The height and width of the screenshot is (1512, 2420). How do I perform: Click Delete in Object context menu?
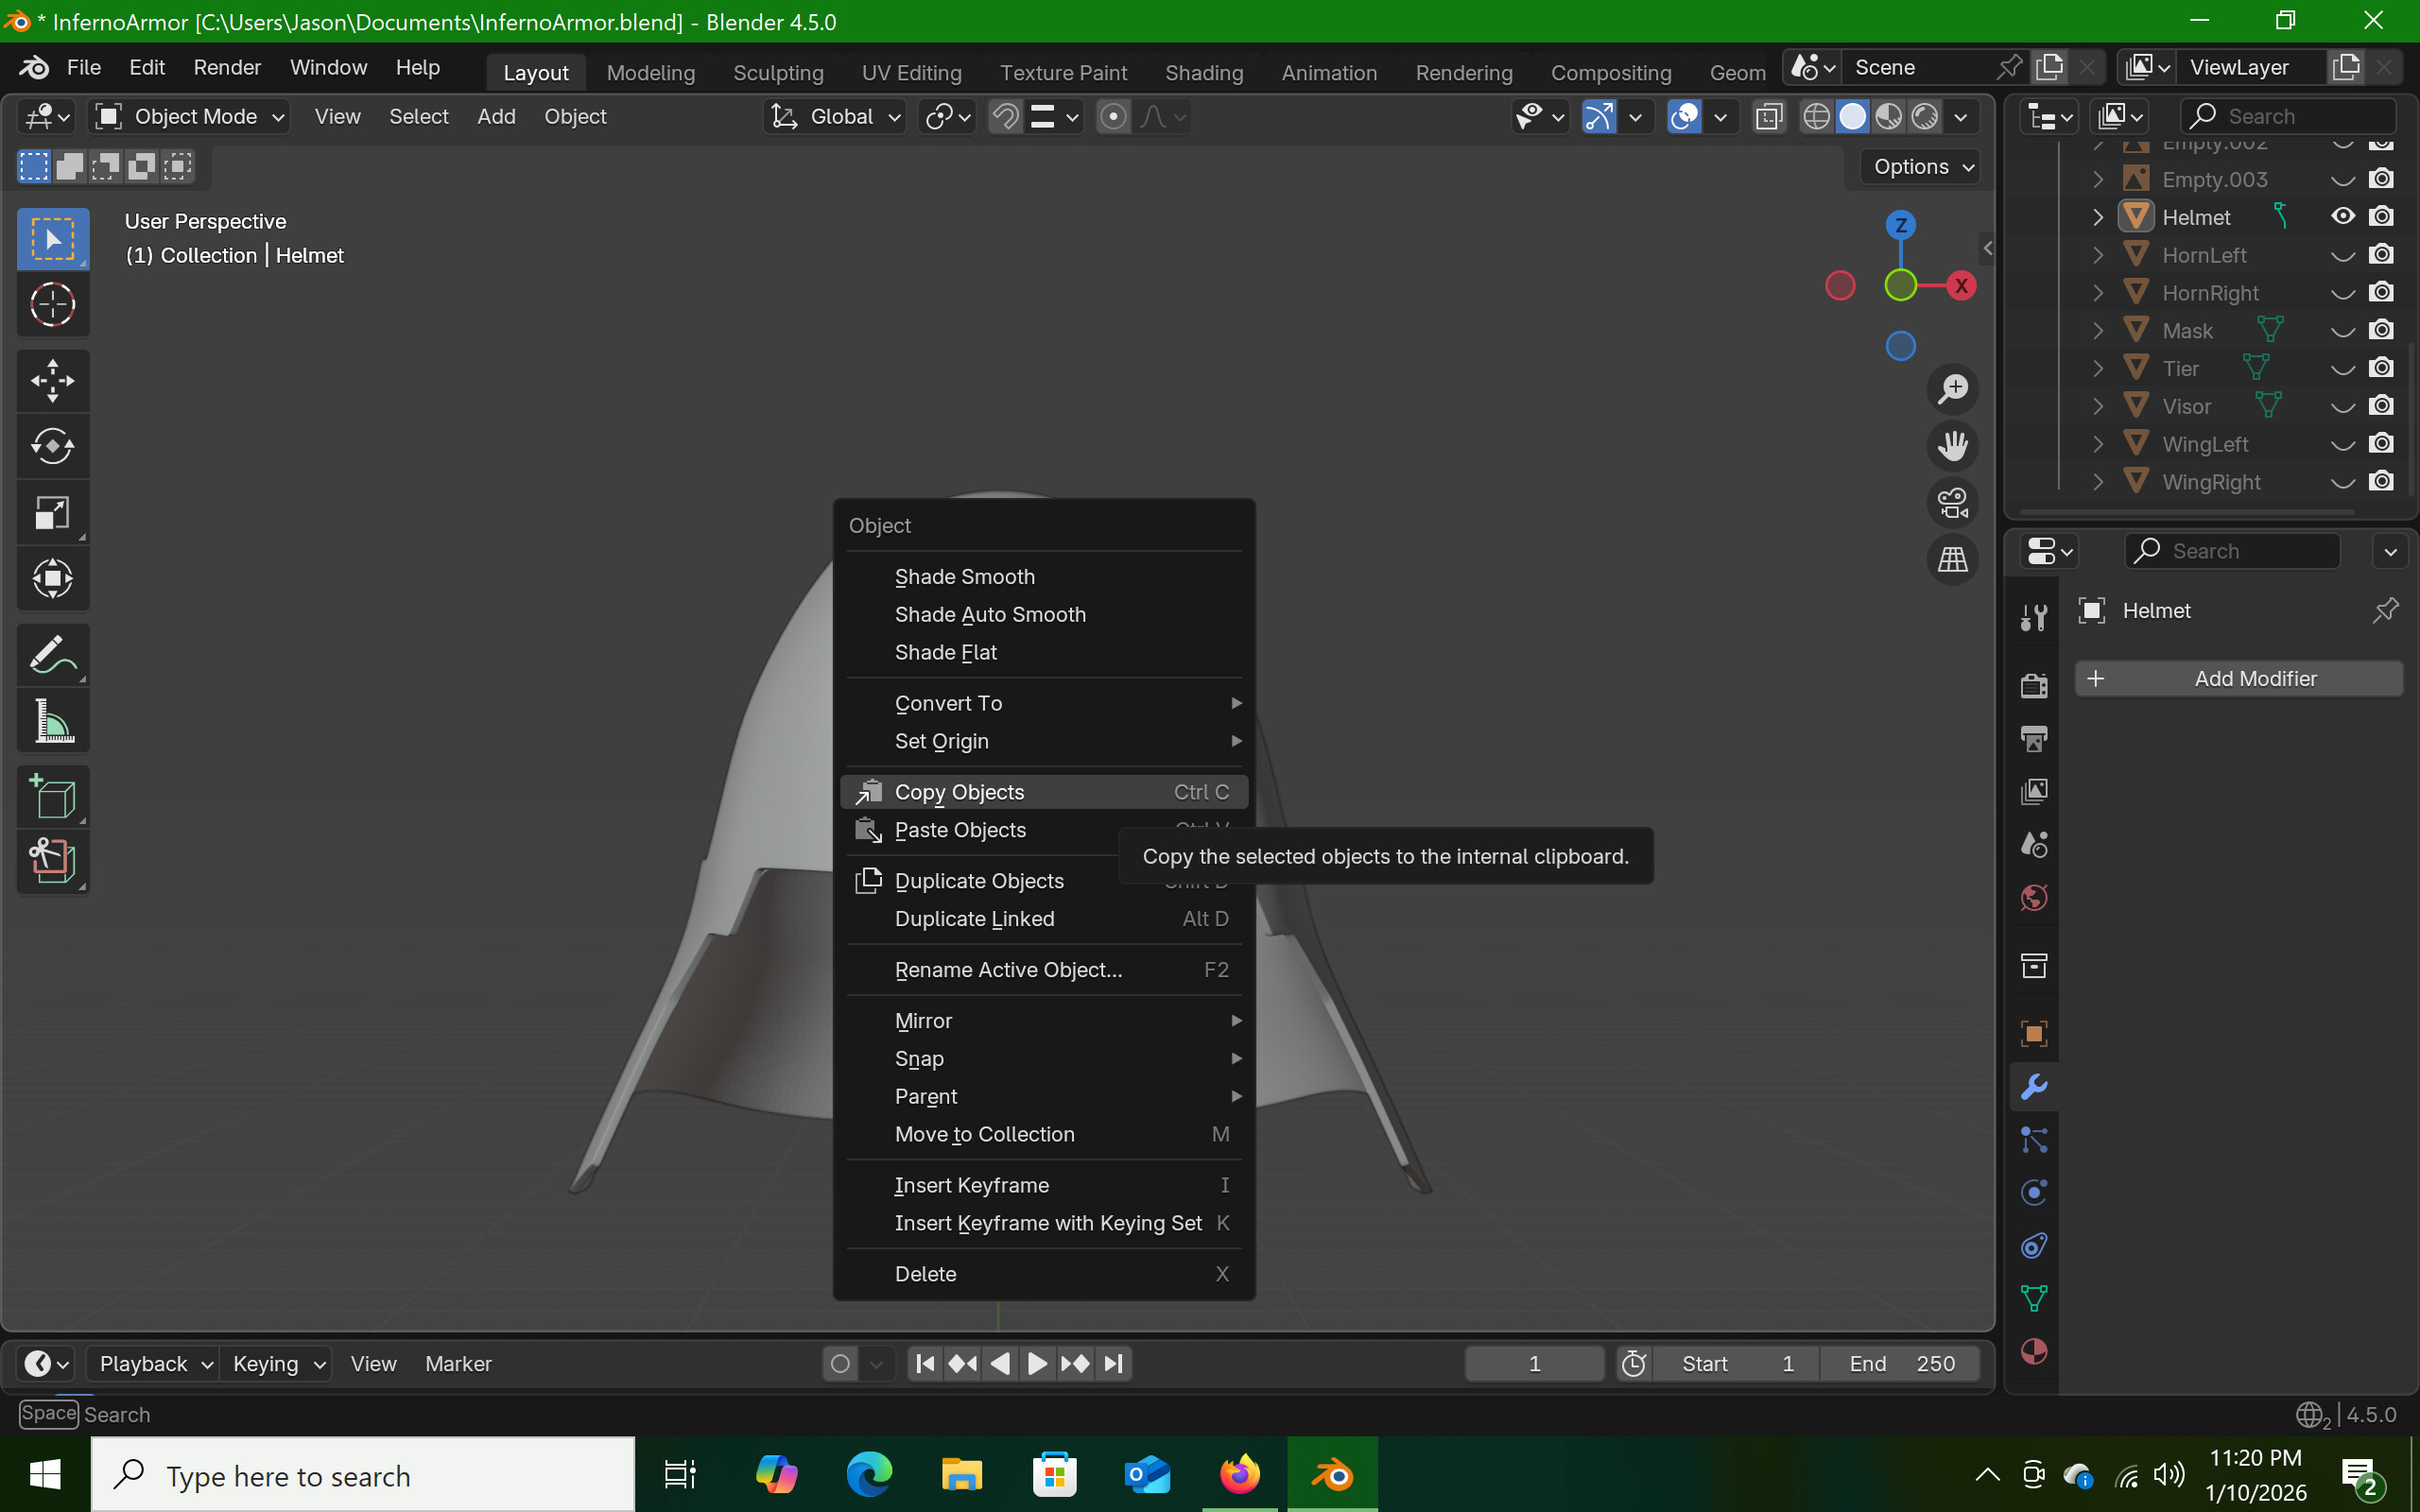tap(1044, 1274)
